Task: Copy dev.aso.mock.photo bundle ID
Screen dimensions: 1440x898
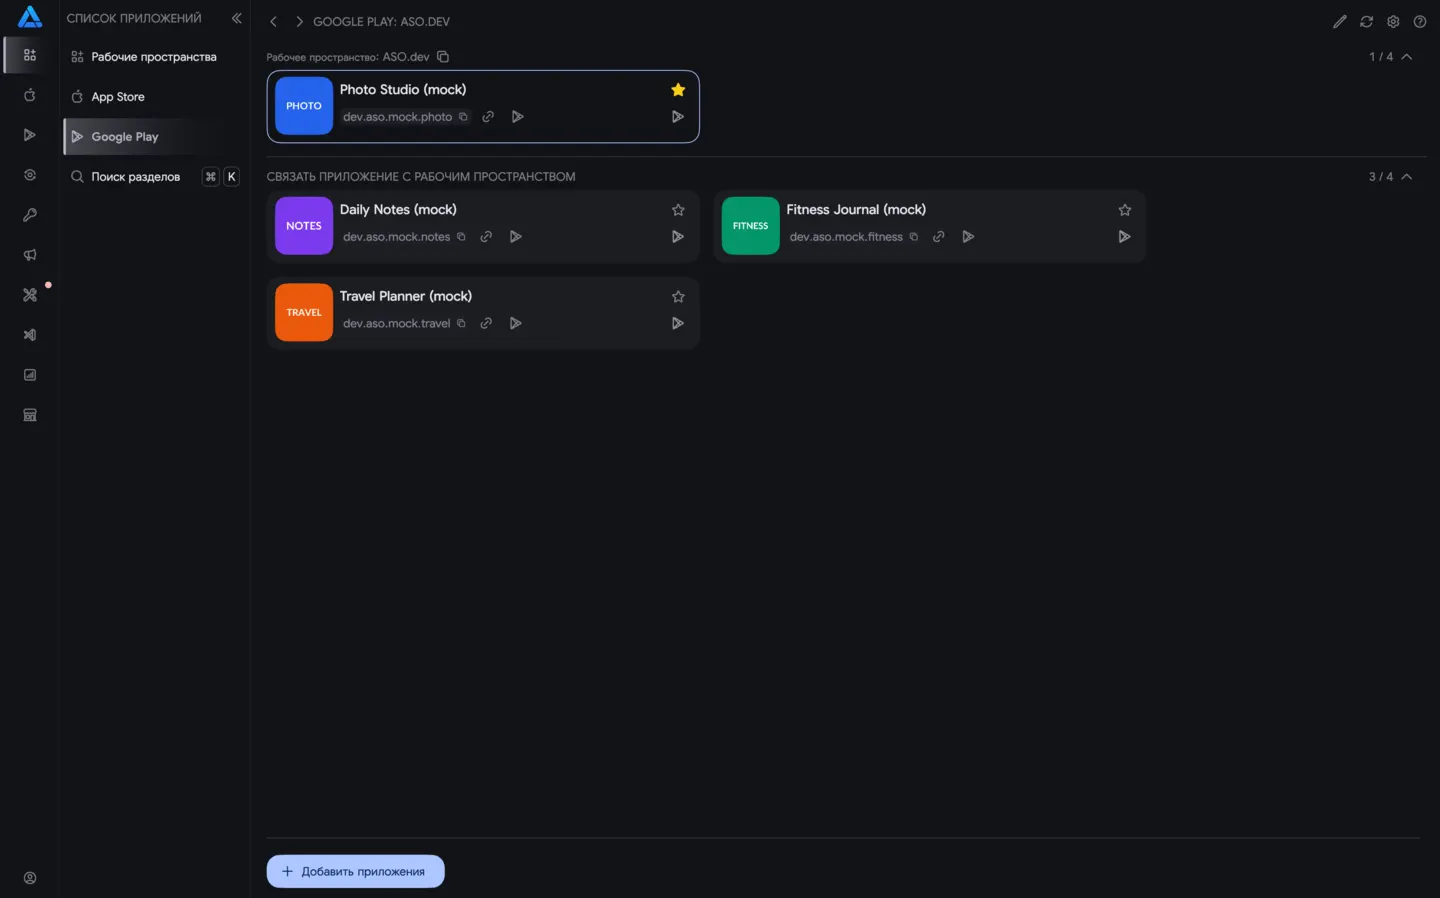Action: click(x=463, y=117)
